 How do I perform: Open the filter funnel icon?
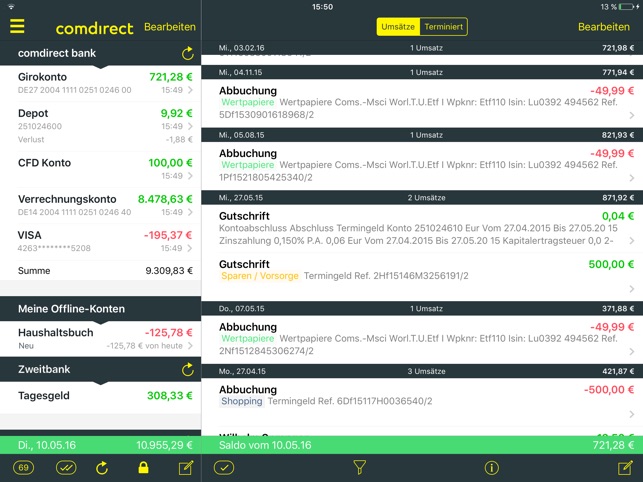coord(360,468)
